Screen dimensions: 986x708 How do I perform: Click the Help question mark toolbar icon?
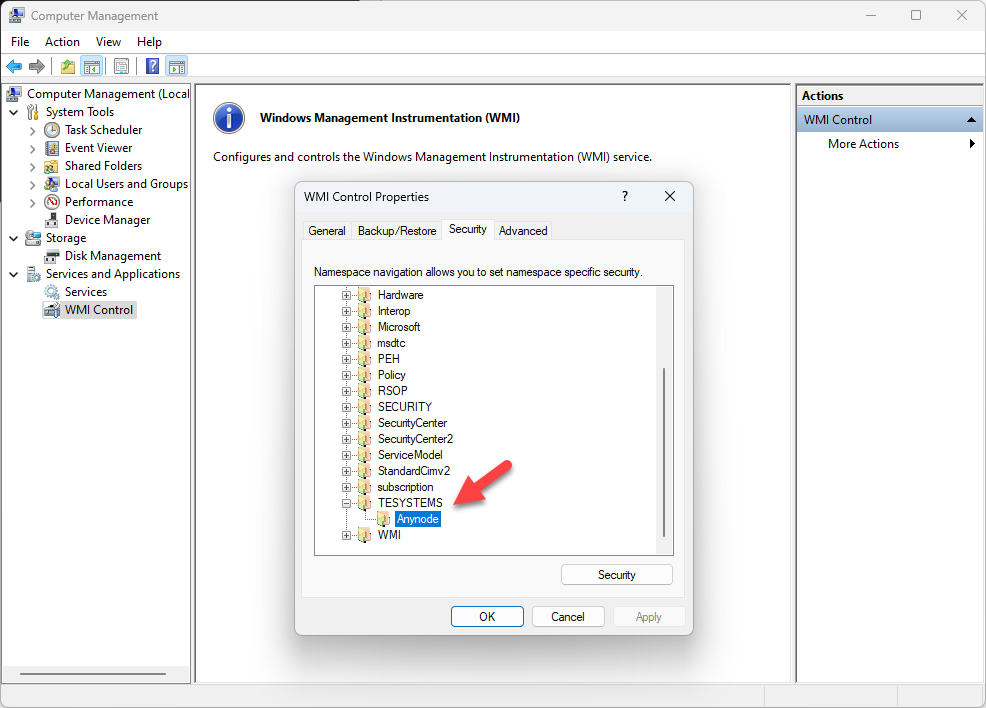click(151, 66)
